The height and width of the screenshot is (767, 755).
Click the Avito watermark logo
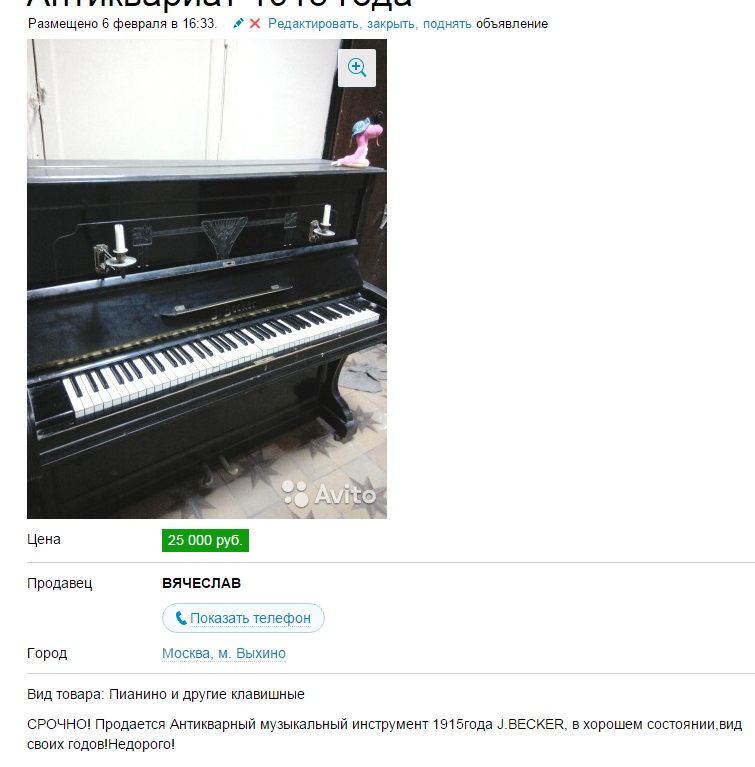pyautogui.click(x=329, y=494)
